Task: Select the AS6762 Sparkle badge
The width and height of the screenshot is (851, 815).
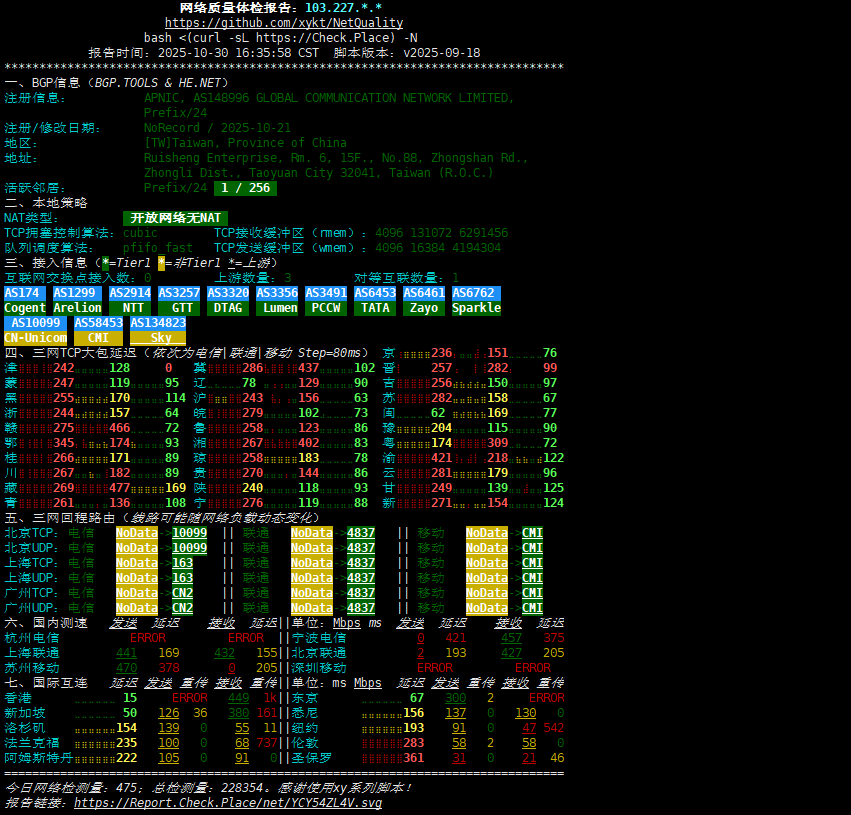Action: [x=476, y=300]
